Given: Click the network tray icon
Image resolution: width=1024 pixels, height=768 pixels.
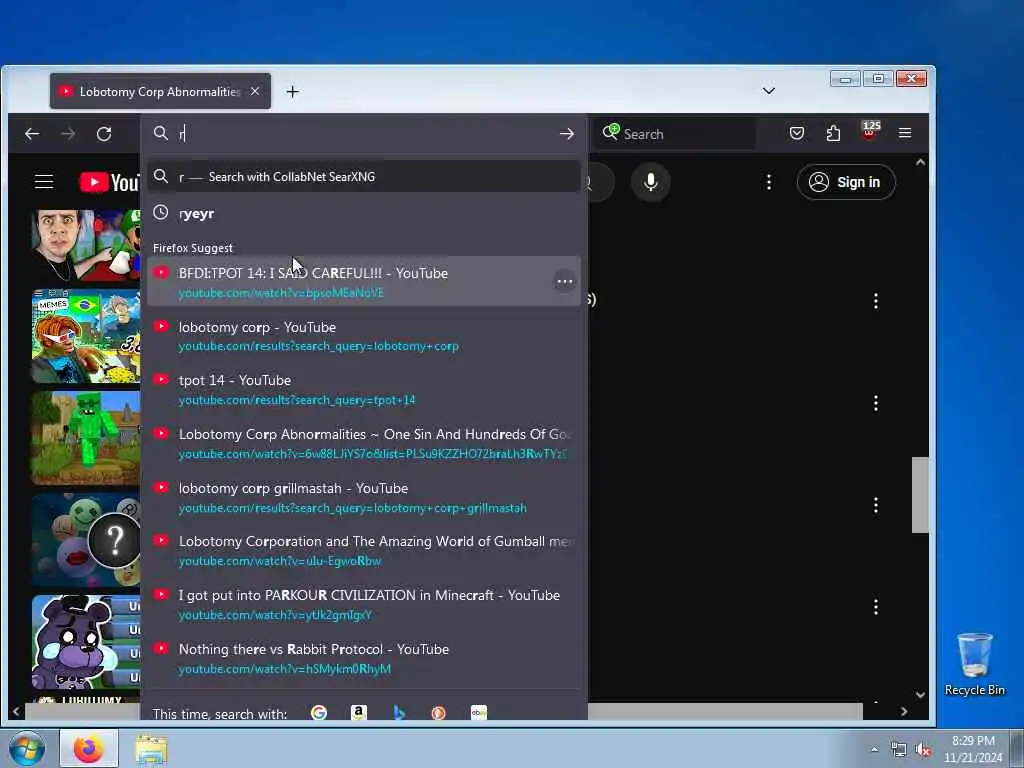Looking at the screenshot, I should [899, 750].
